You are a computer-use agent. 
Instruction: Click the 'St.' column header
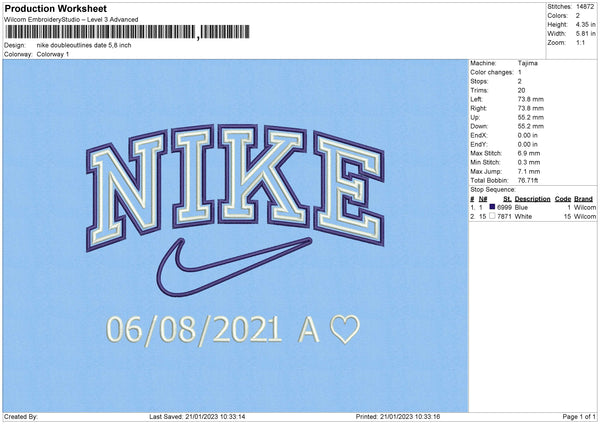point(507,199)
